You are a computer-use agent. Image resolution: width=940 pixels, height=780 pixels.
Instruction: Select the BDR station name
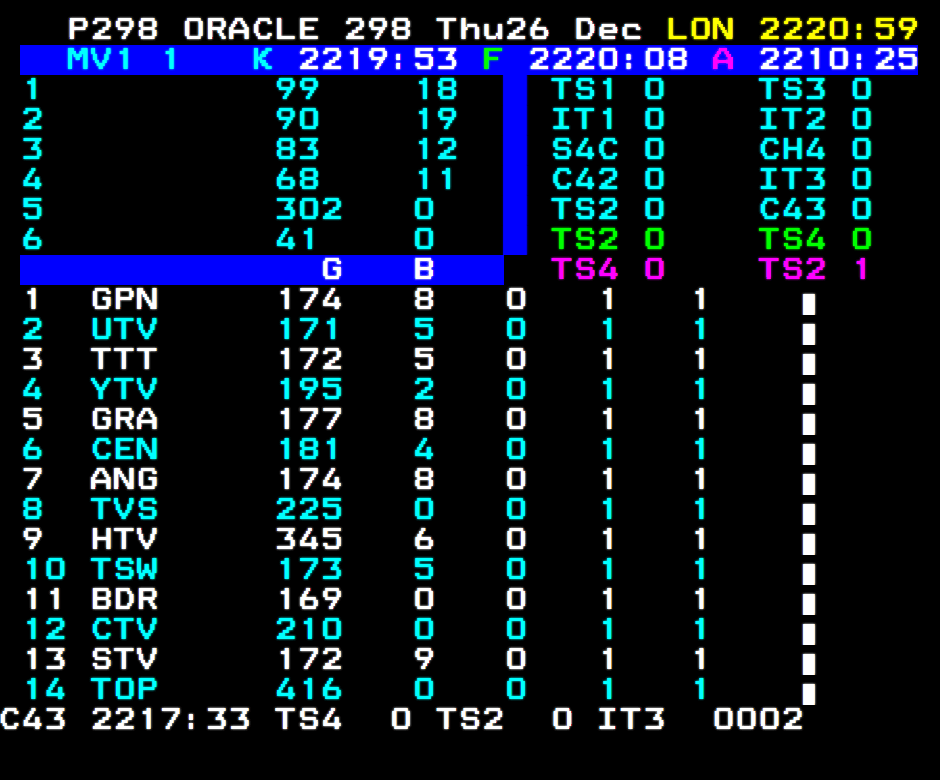124,598
